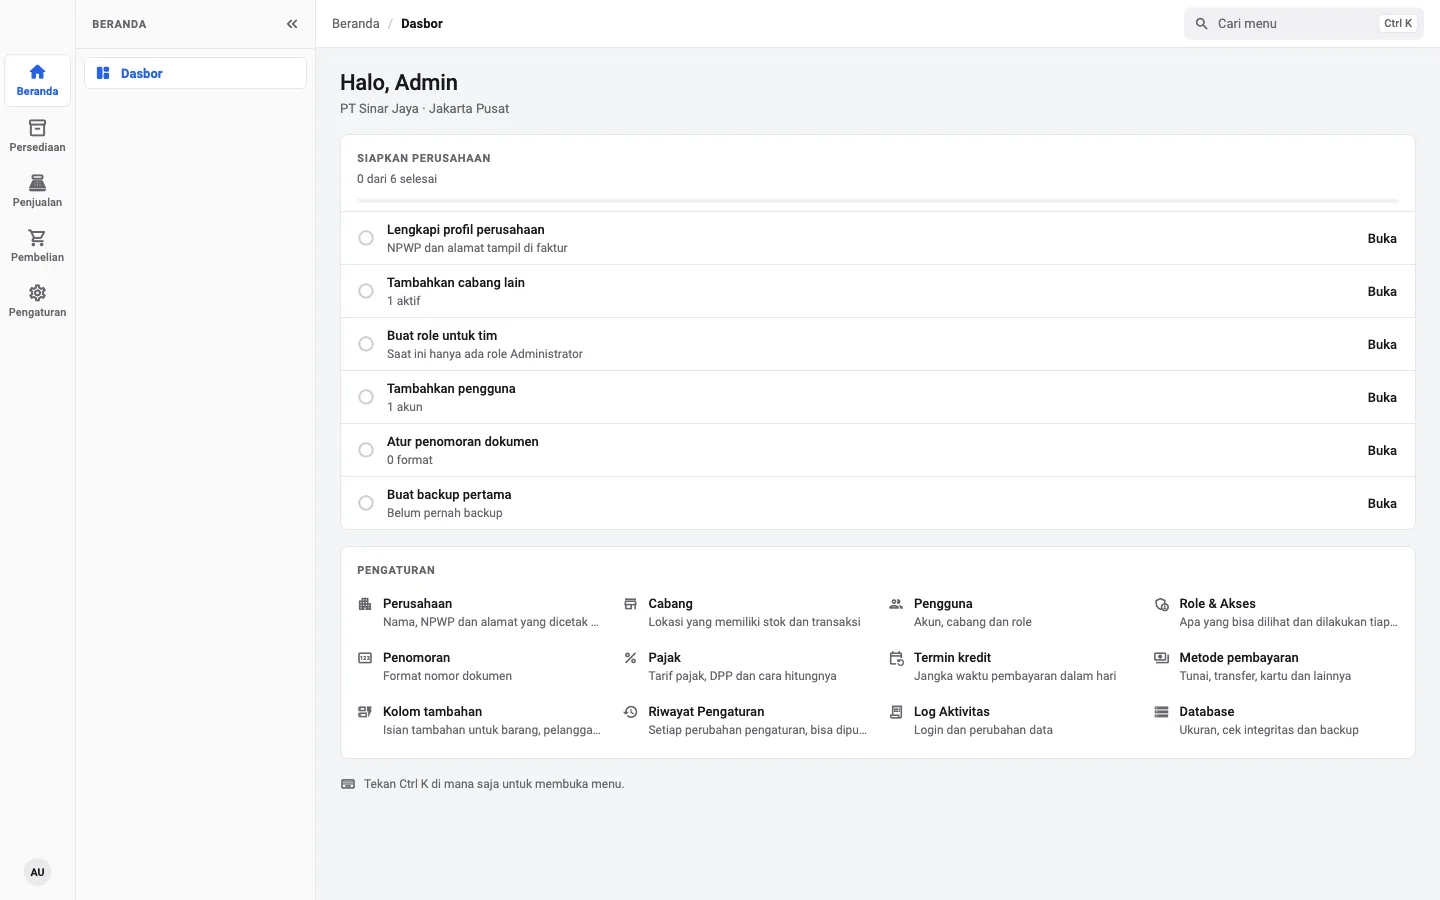
Task: Mark 'Lengkapi profil perusahaan' circle
Action: coord(366,238)
